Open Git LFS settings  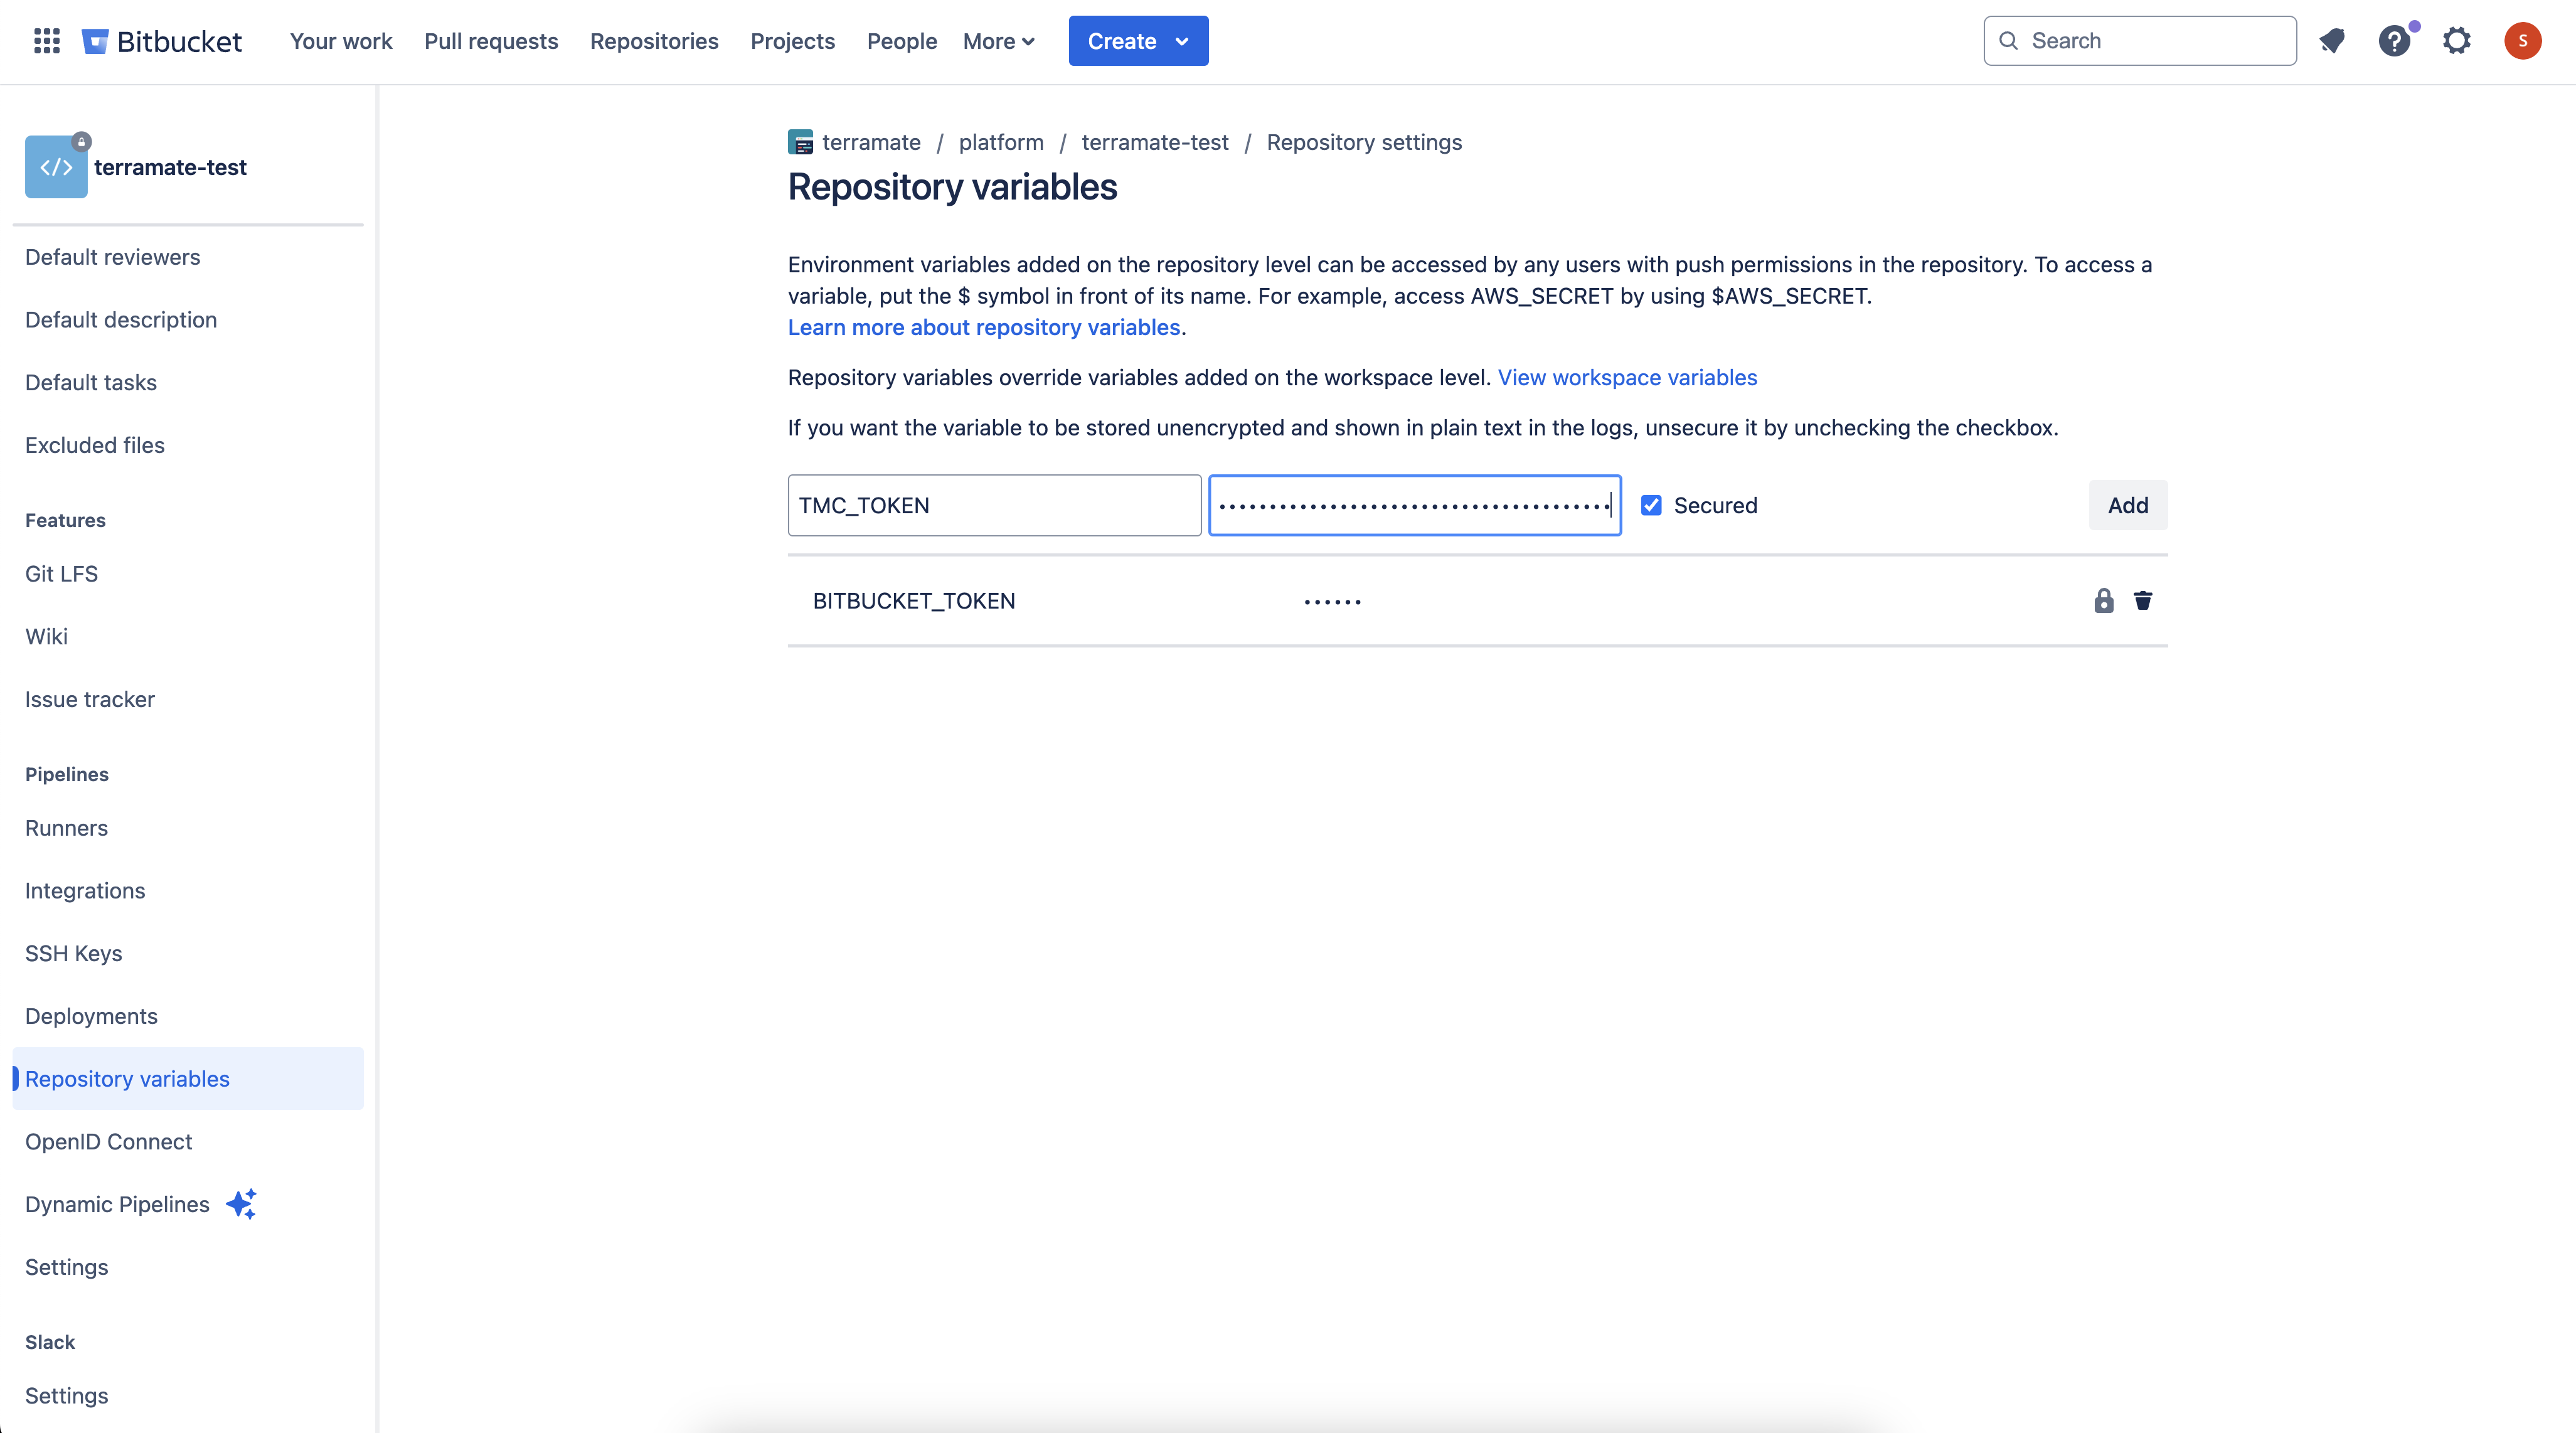click(62, 574)
